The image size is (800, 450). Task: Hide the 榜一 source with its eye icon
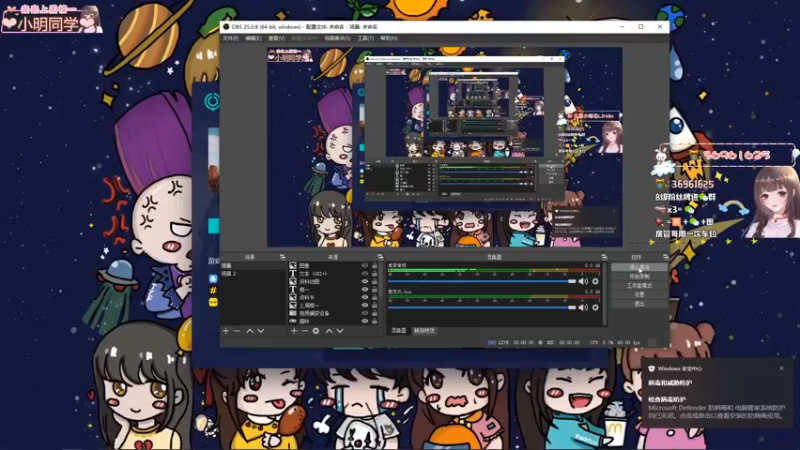click(365, 289)
